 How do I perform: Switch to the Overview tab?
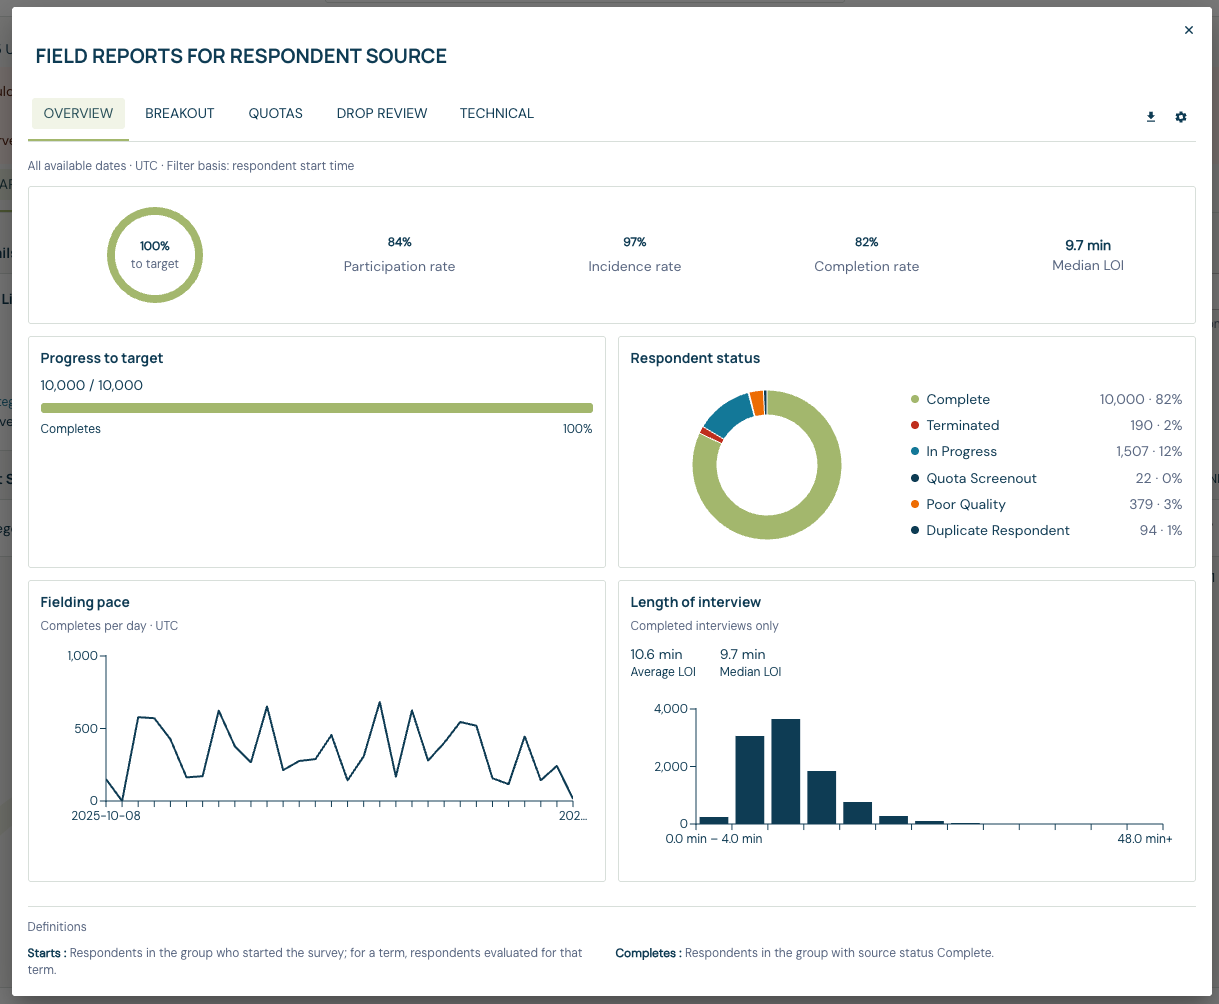78,113
